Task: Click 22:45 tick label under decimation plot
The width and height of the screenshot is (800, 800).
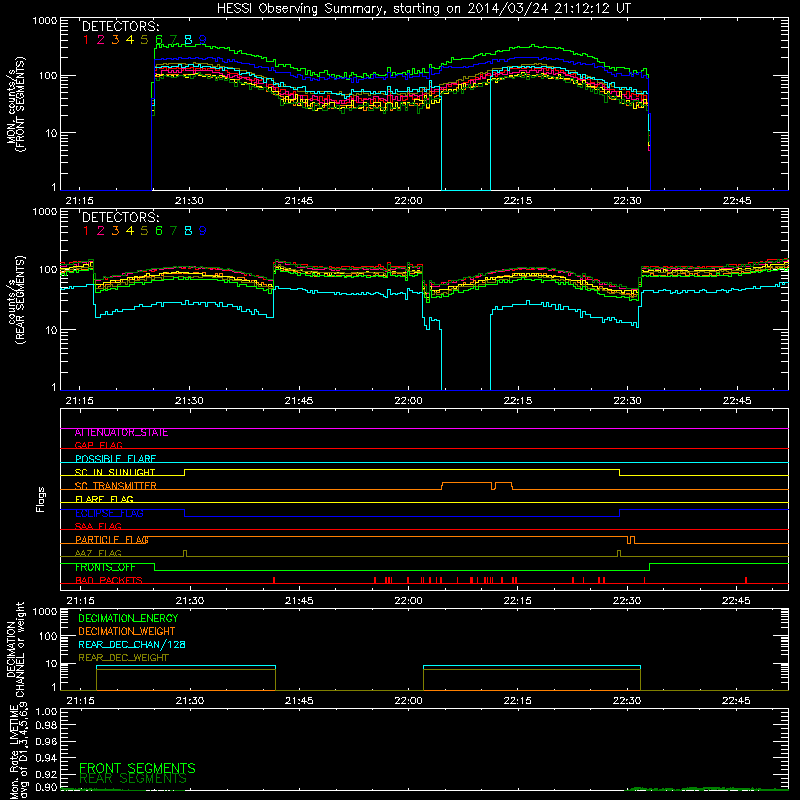Action: [x=736, y=701]
